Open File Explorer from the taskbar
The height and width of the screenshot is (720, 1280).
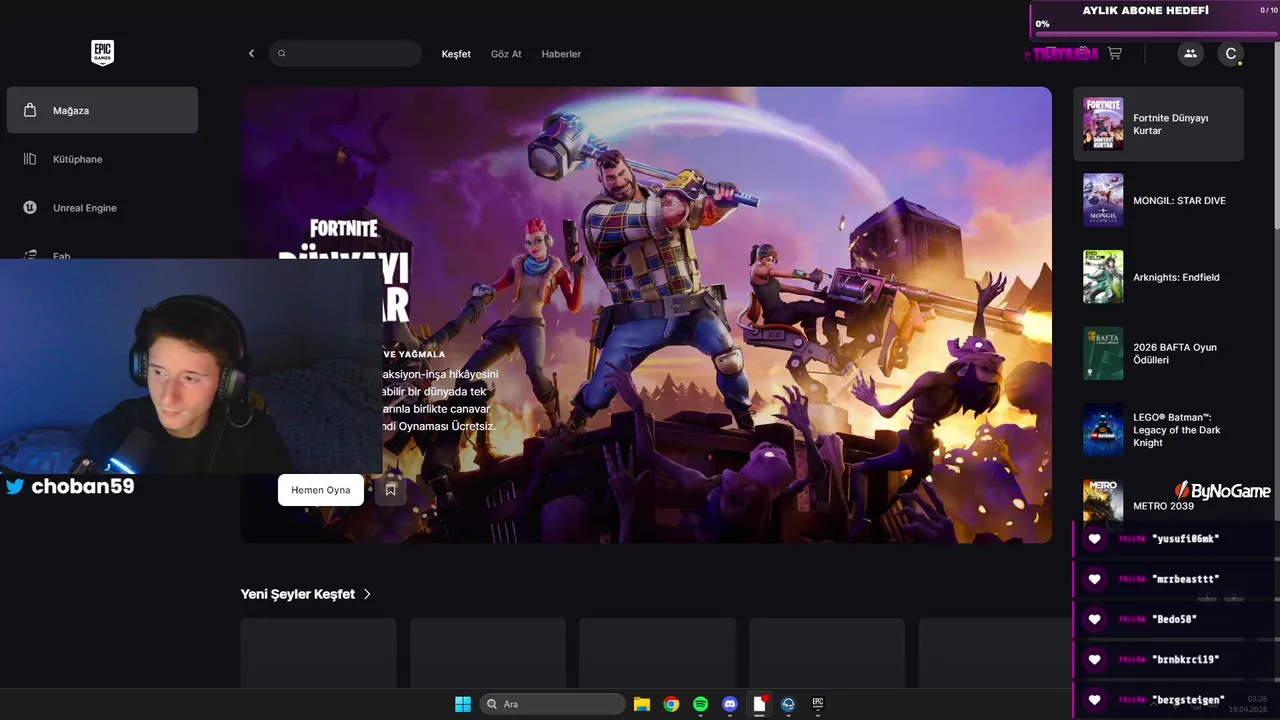(x=642, y=704)
